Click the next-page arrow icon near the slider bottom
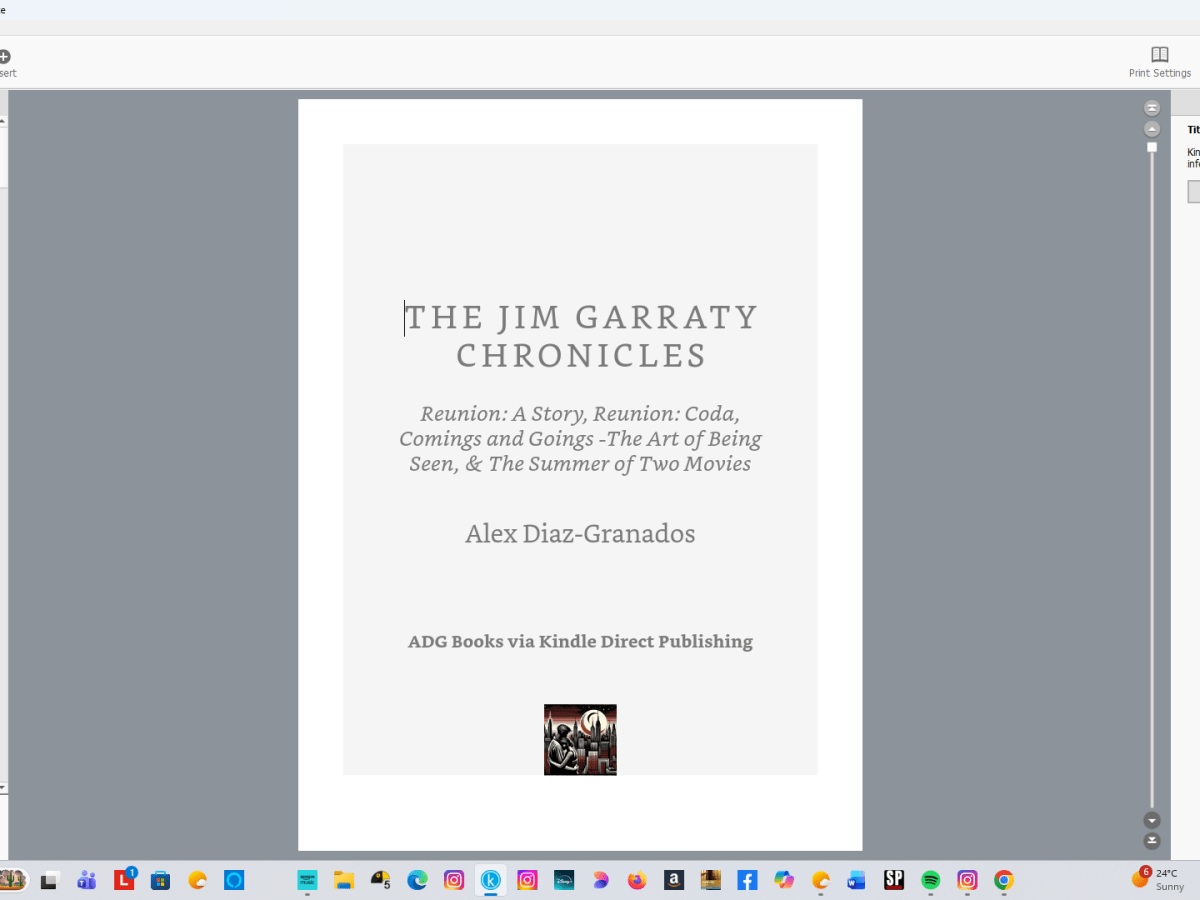 (1152, 819)
